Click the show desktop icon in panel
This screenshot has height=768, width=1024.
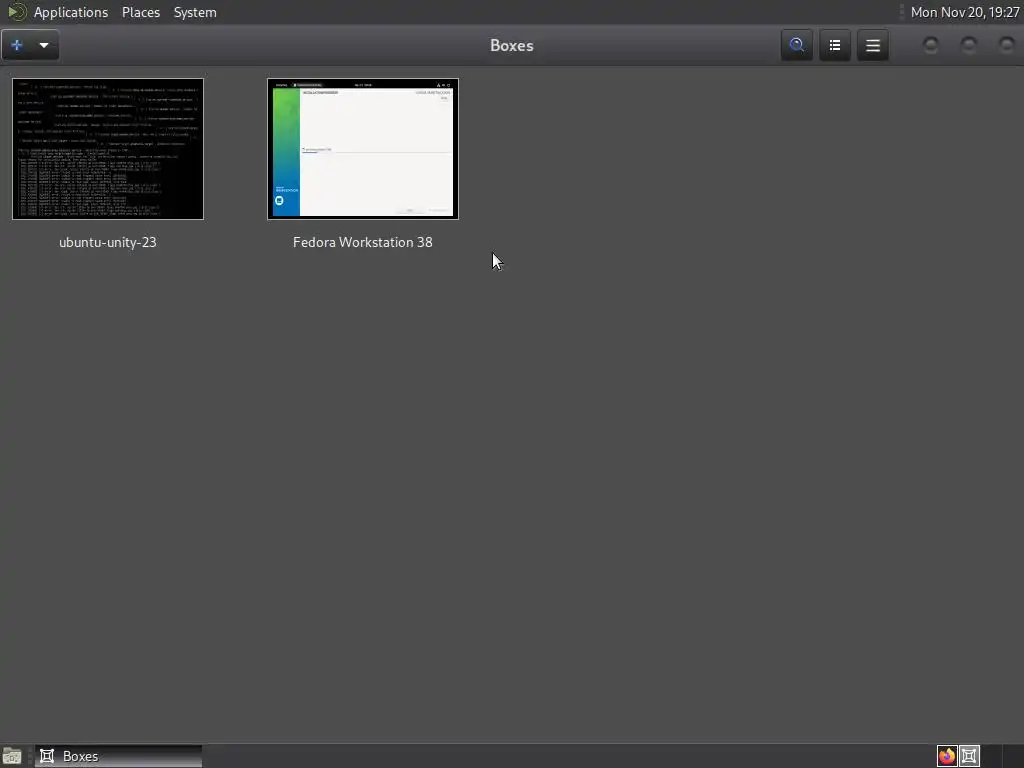click(12, 756)
